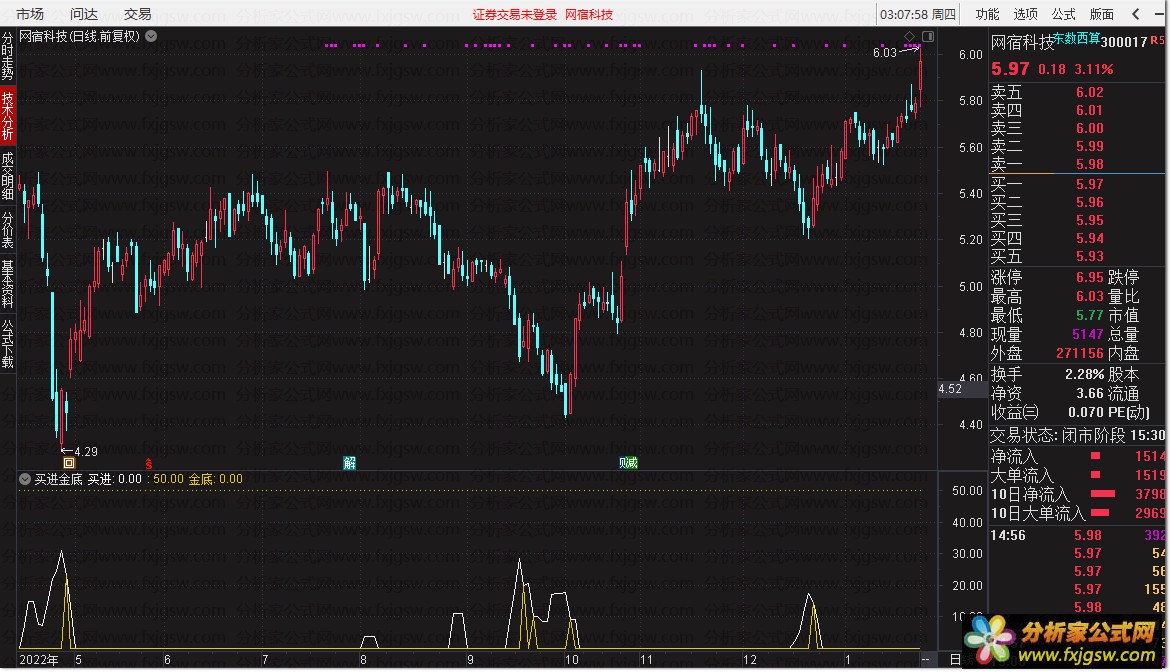Click the 换手 value 2.28%
The width and height of the screenshot is (1172, 672).
coord(1085,374)
